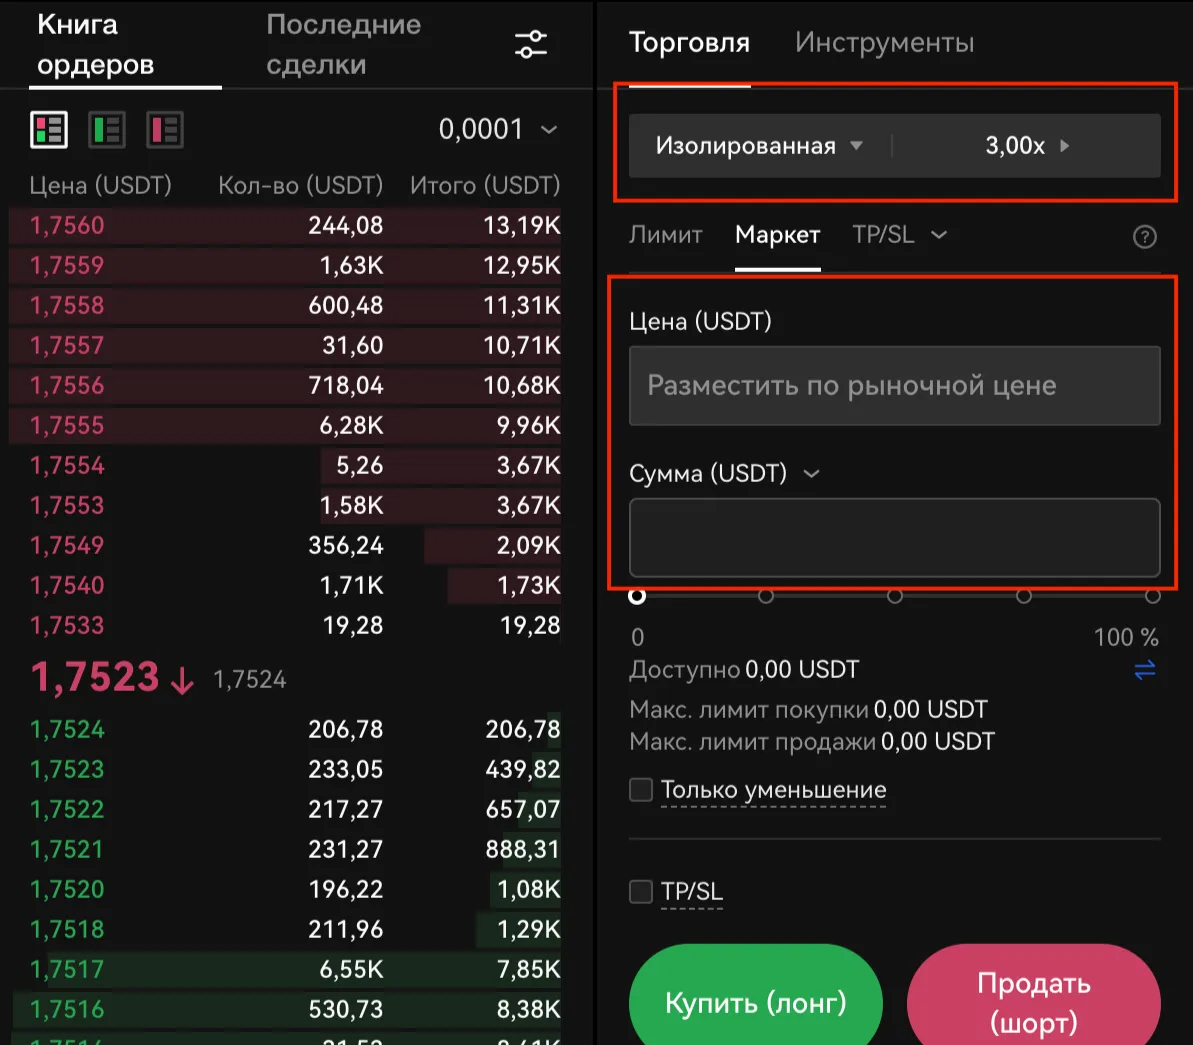This screenshot has width=1193, height=1045.
Task: Set amount slider to the 50% mark
Action: pyautogui.click(x=895, y=596)
